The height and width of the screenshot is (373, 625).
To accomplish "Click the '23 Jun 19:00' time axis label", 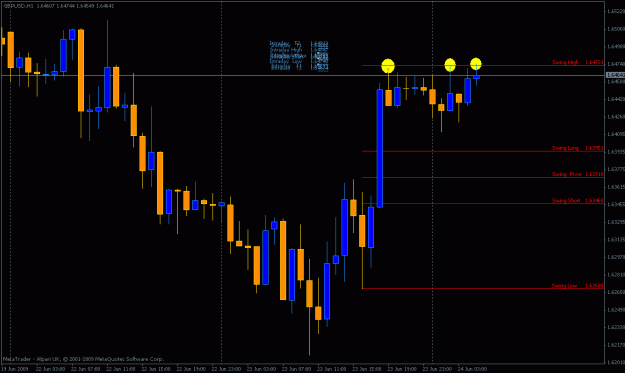I will click(x=402, y=369).
